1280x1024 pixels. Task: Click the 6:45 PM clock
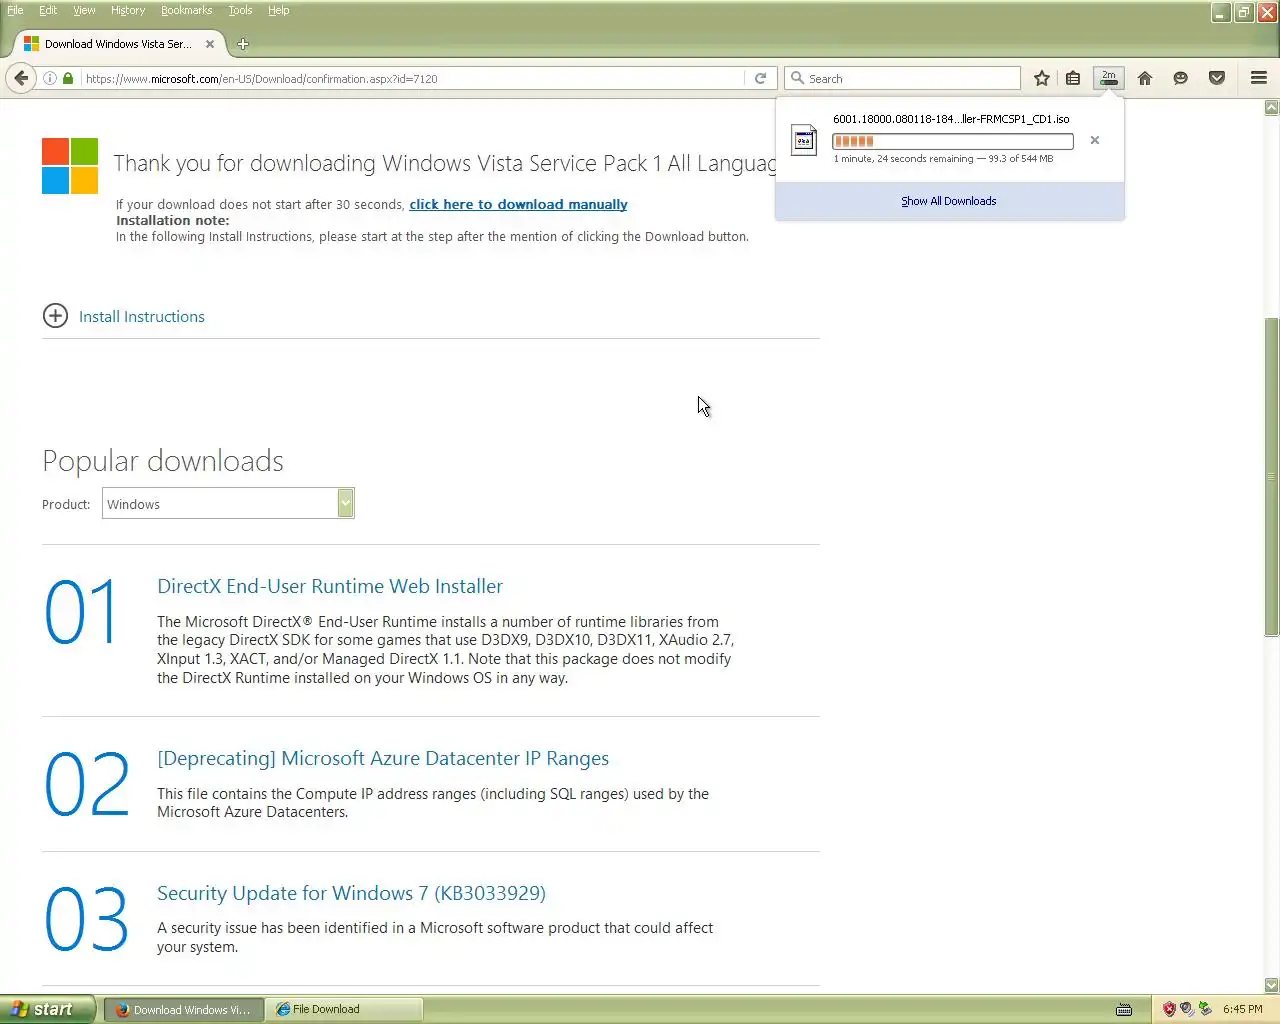pos(1242,1009)
